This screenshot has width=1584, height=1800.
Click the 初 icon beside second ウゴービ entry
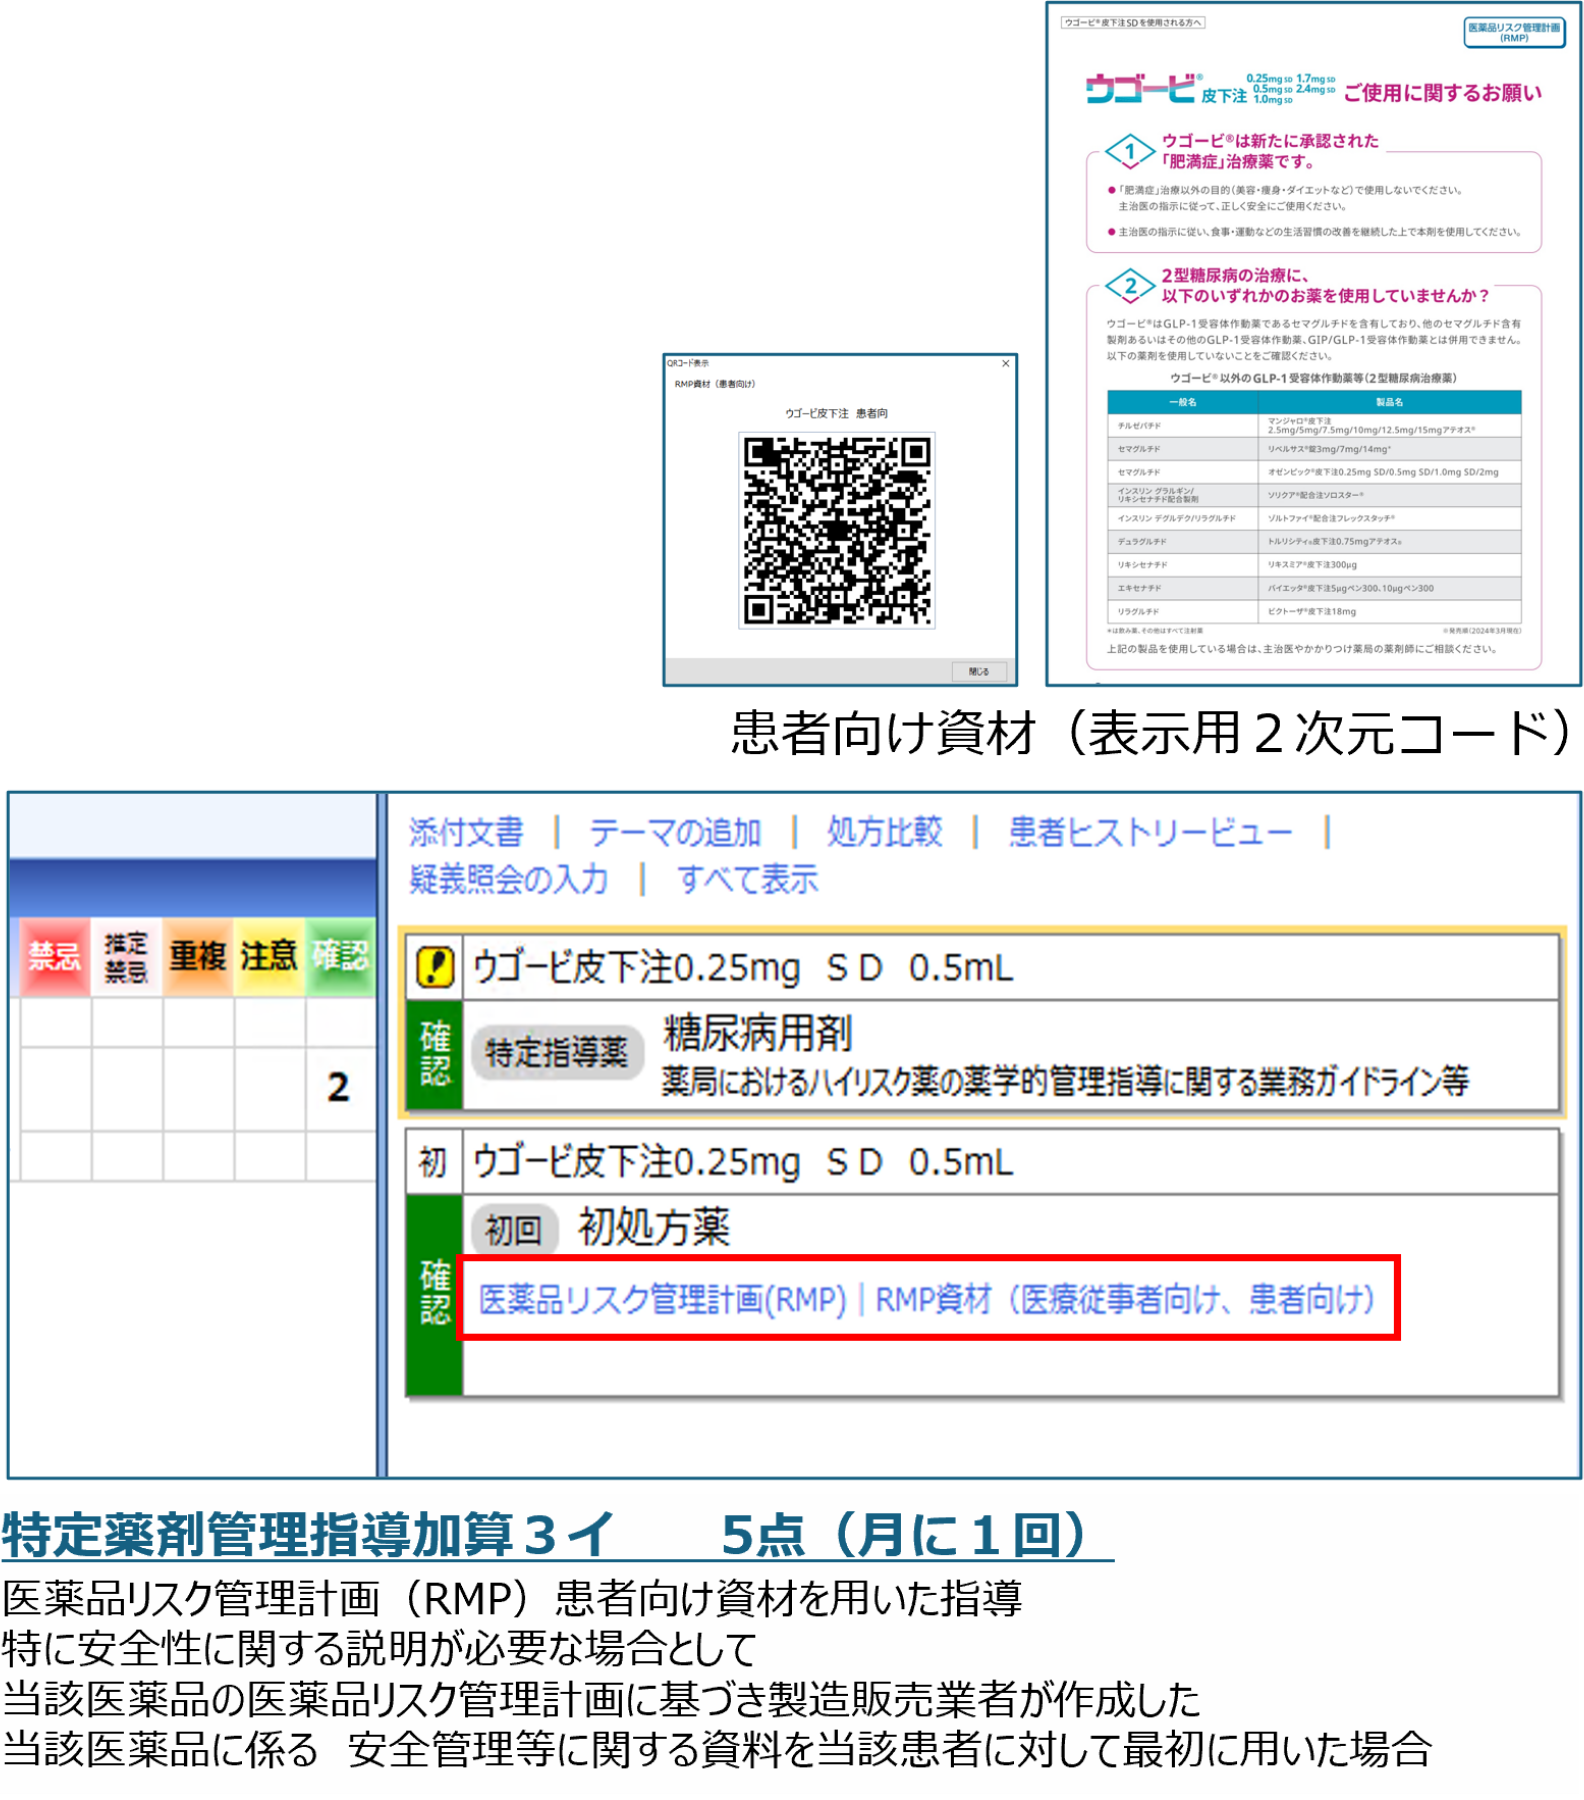[x=433, y=1162]
